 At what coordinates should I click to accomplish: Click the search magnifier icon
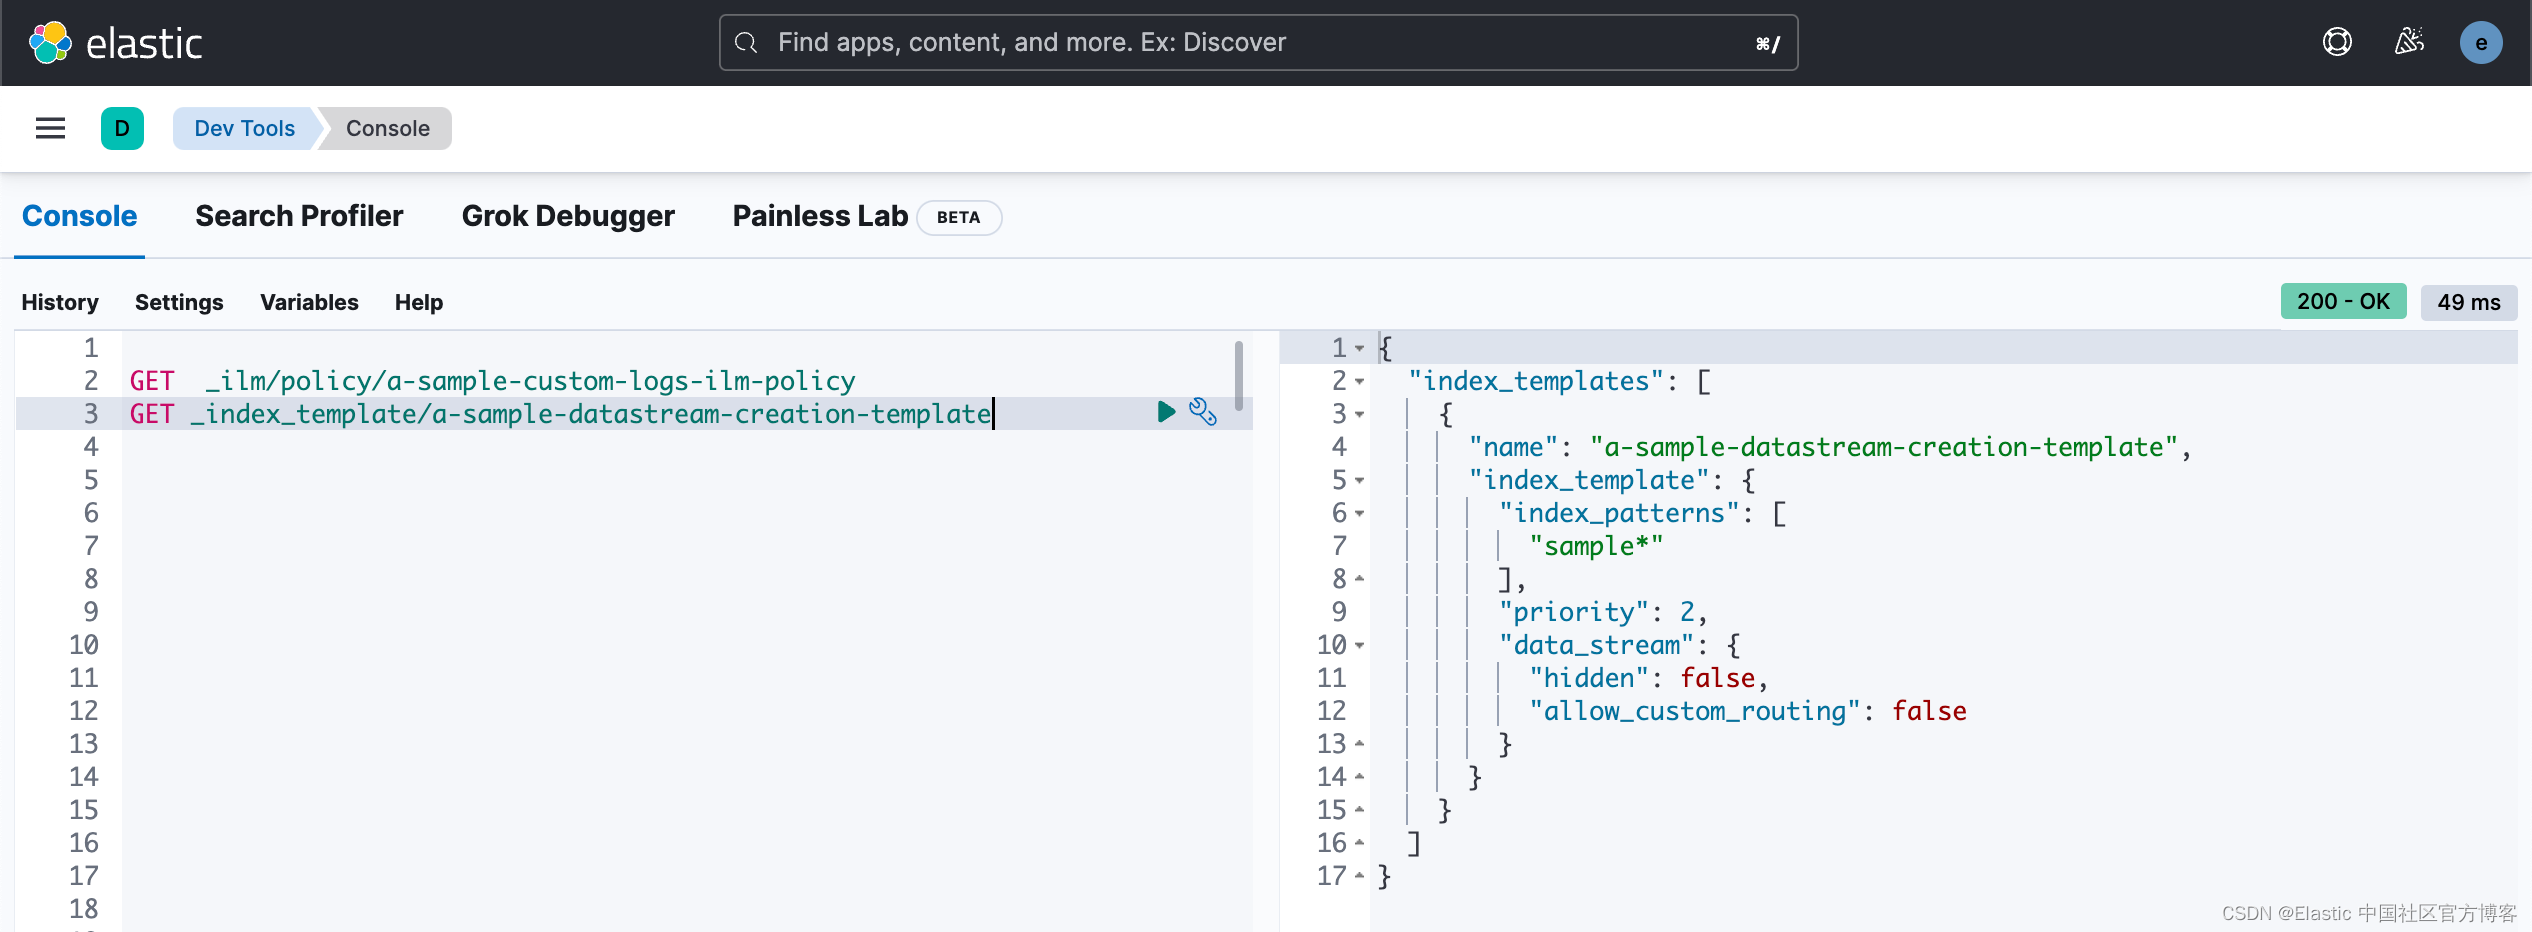pos(746,42)
